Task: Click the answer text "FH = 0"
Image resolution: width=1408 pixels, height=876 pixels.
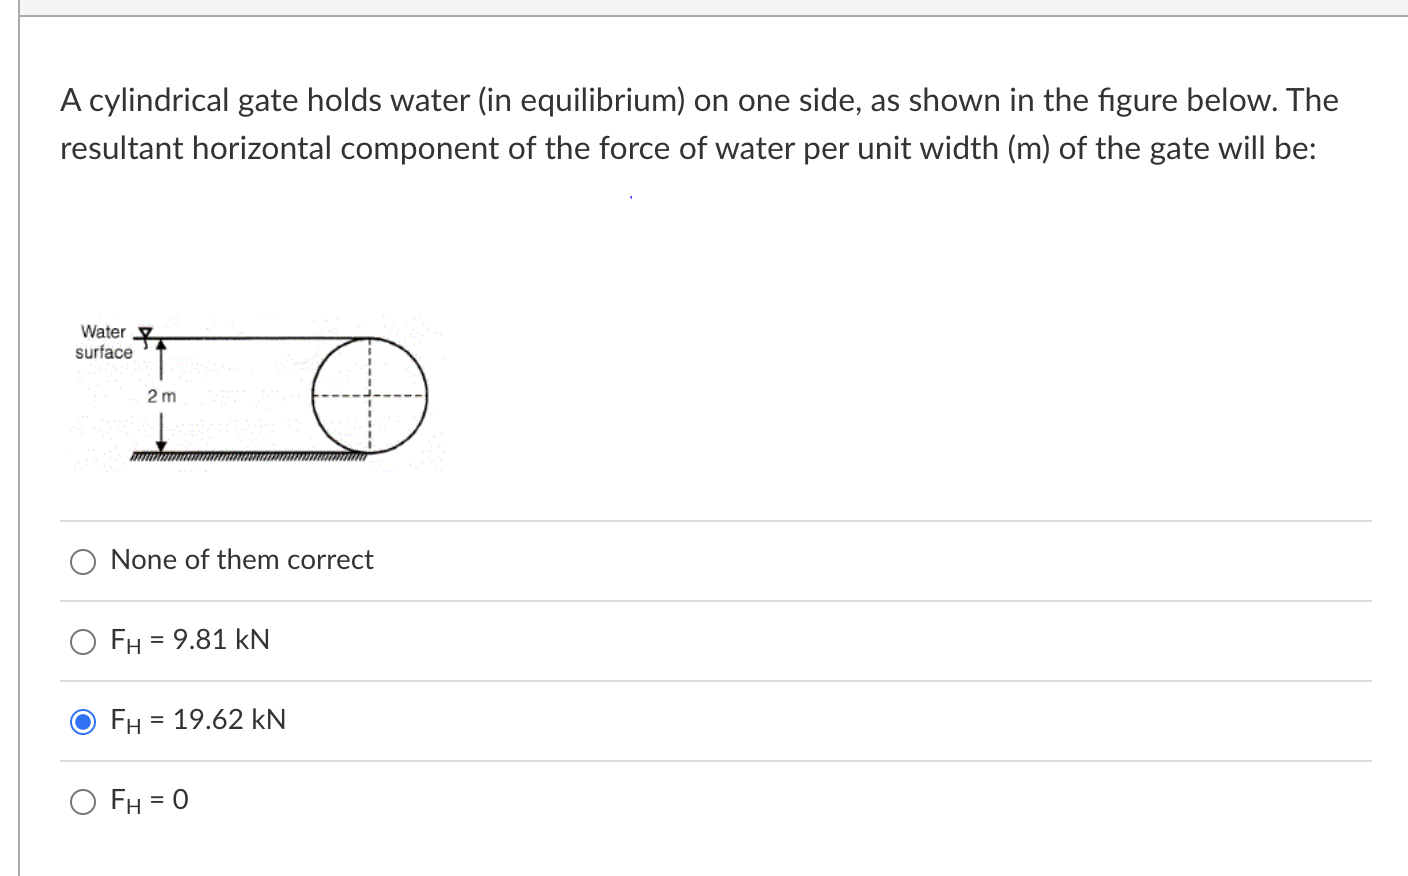Action: coord(148,800)
